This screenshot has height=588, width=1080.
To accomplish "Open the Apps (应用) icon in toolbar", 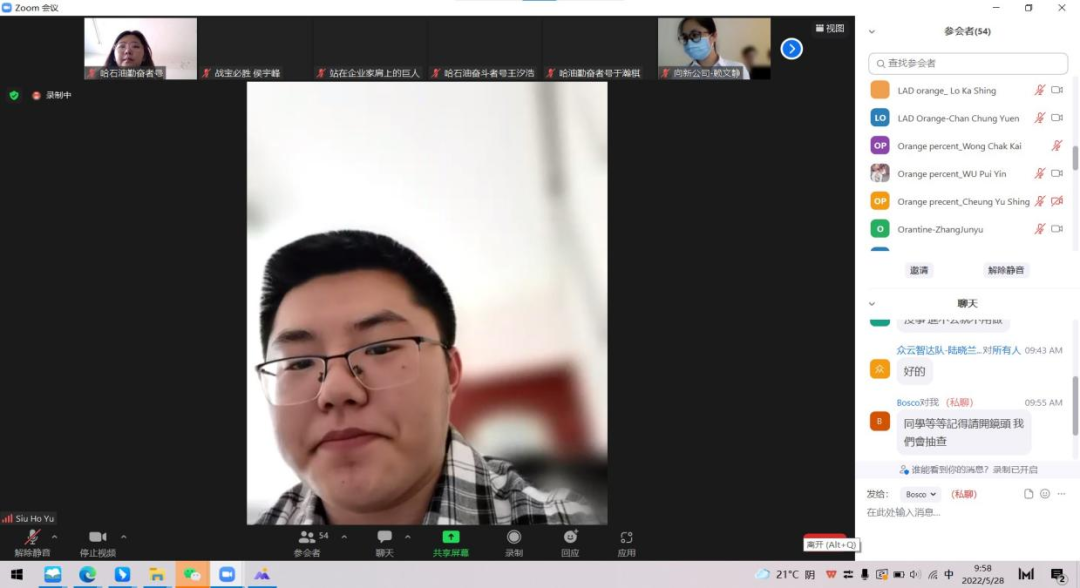I will 626,537.
